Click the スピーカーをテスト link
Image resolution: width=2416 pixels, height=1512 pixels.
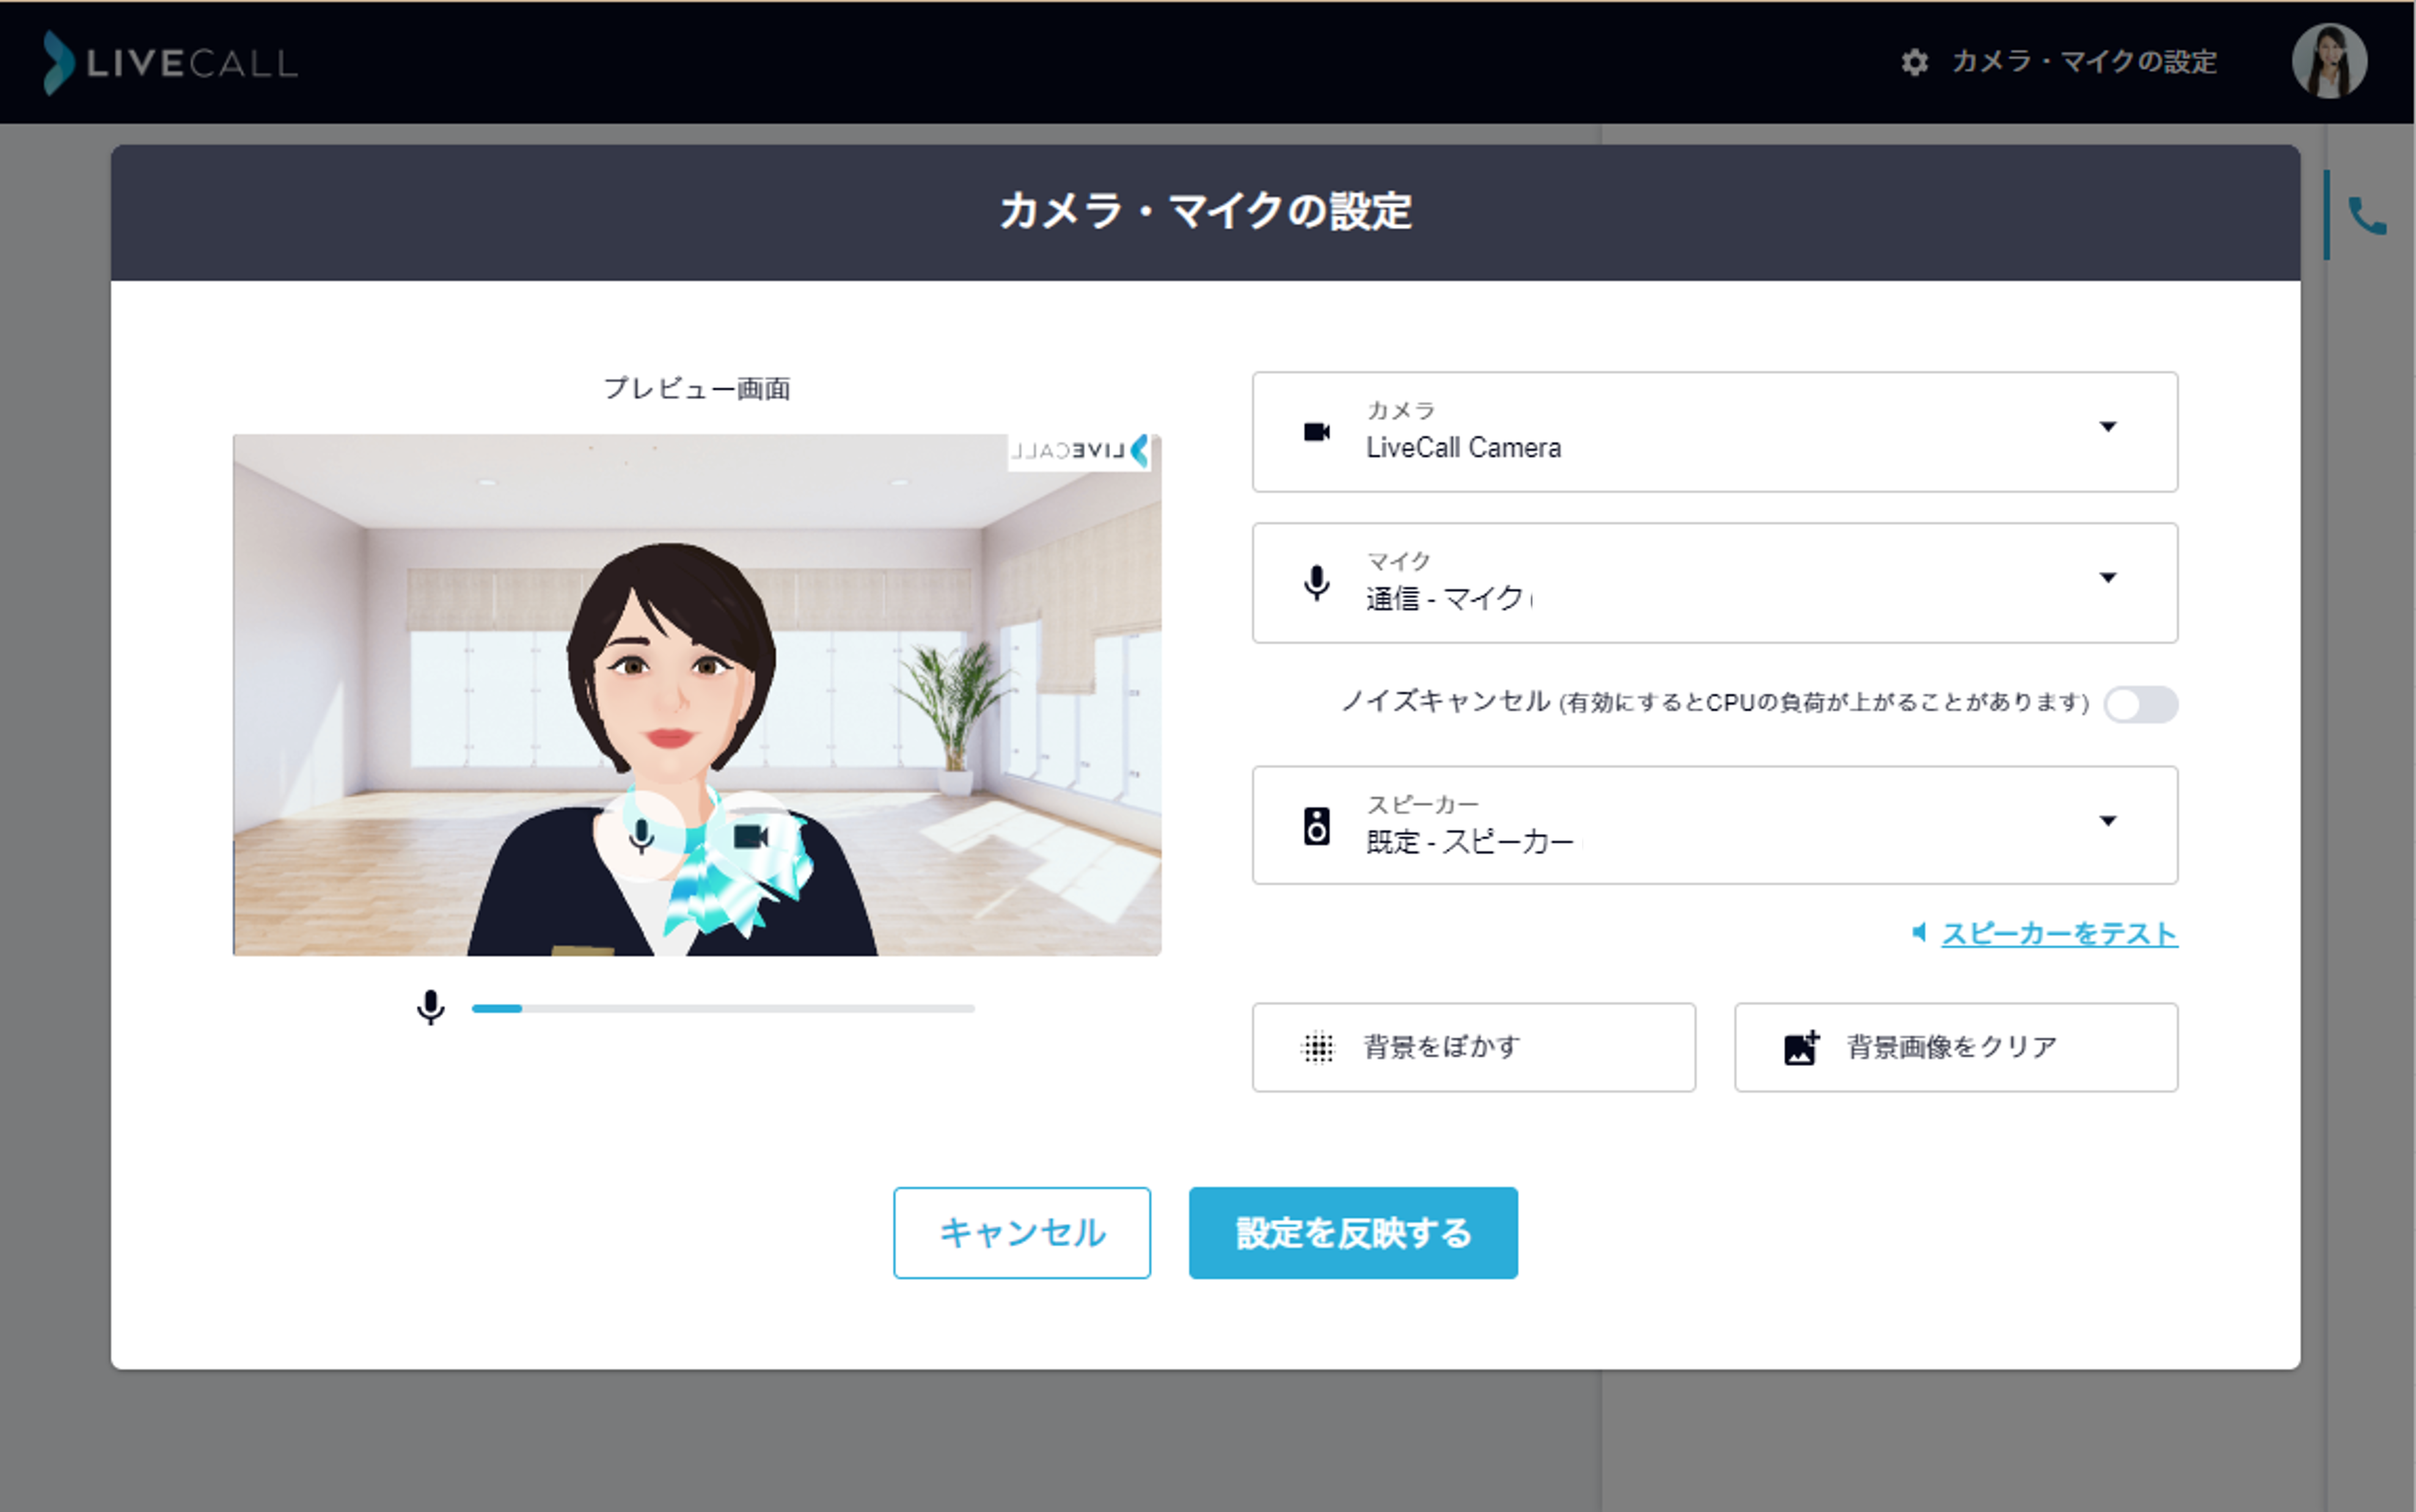[x=2059, y=933]
